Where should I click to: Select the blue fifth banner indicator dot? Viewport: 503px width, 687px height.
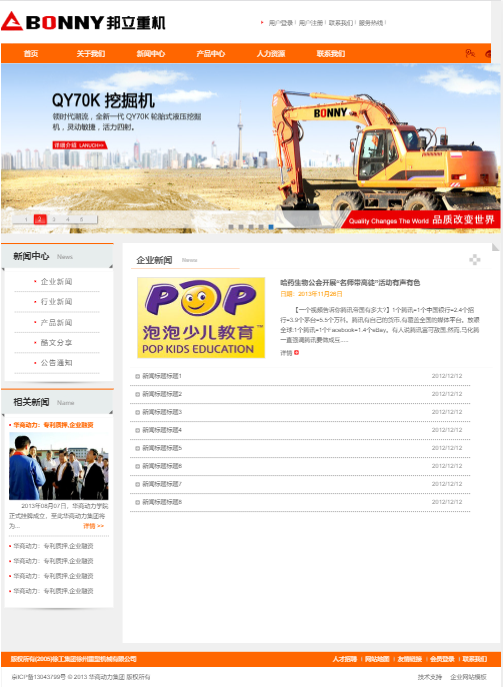pyautogui.click(x=271, y=227)
